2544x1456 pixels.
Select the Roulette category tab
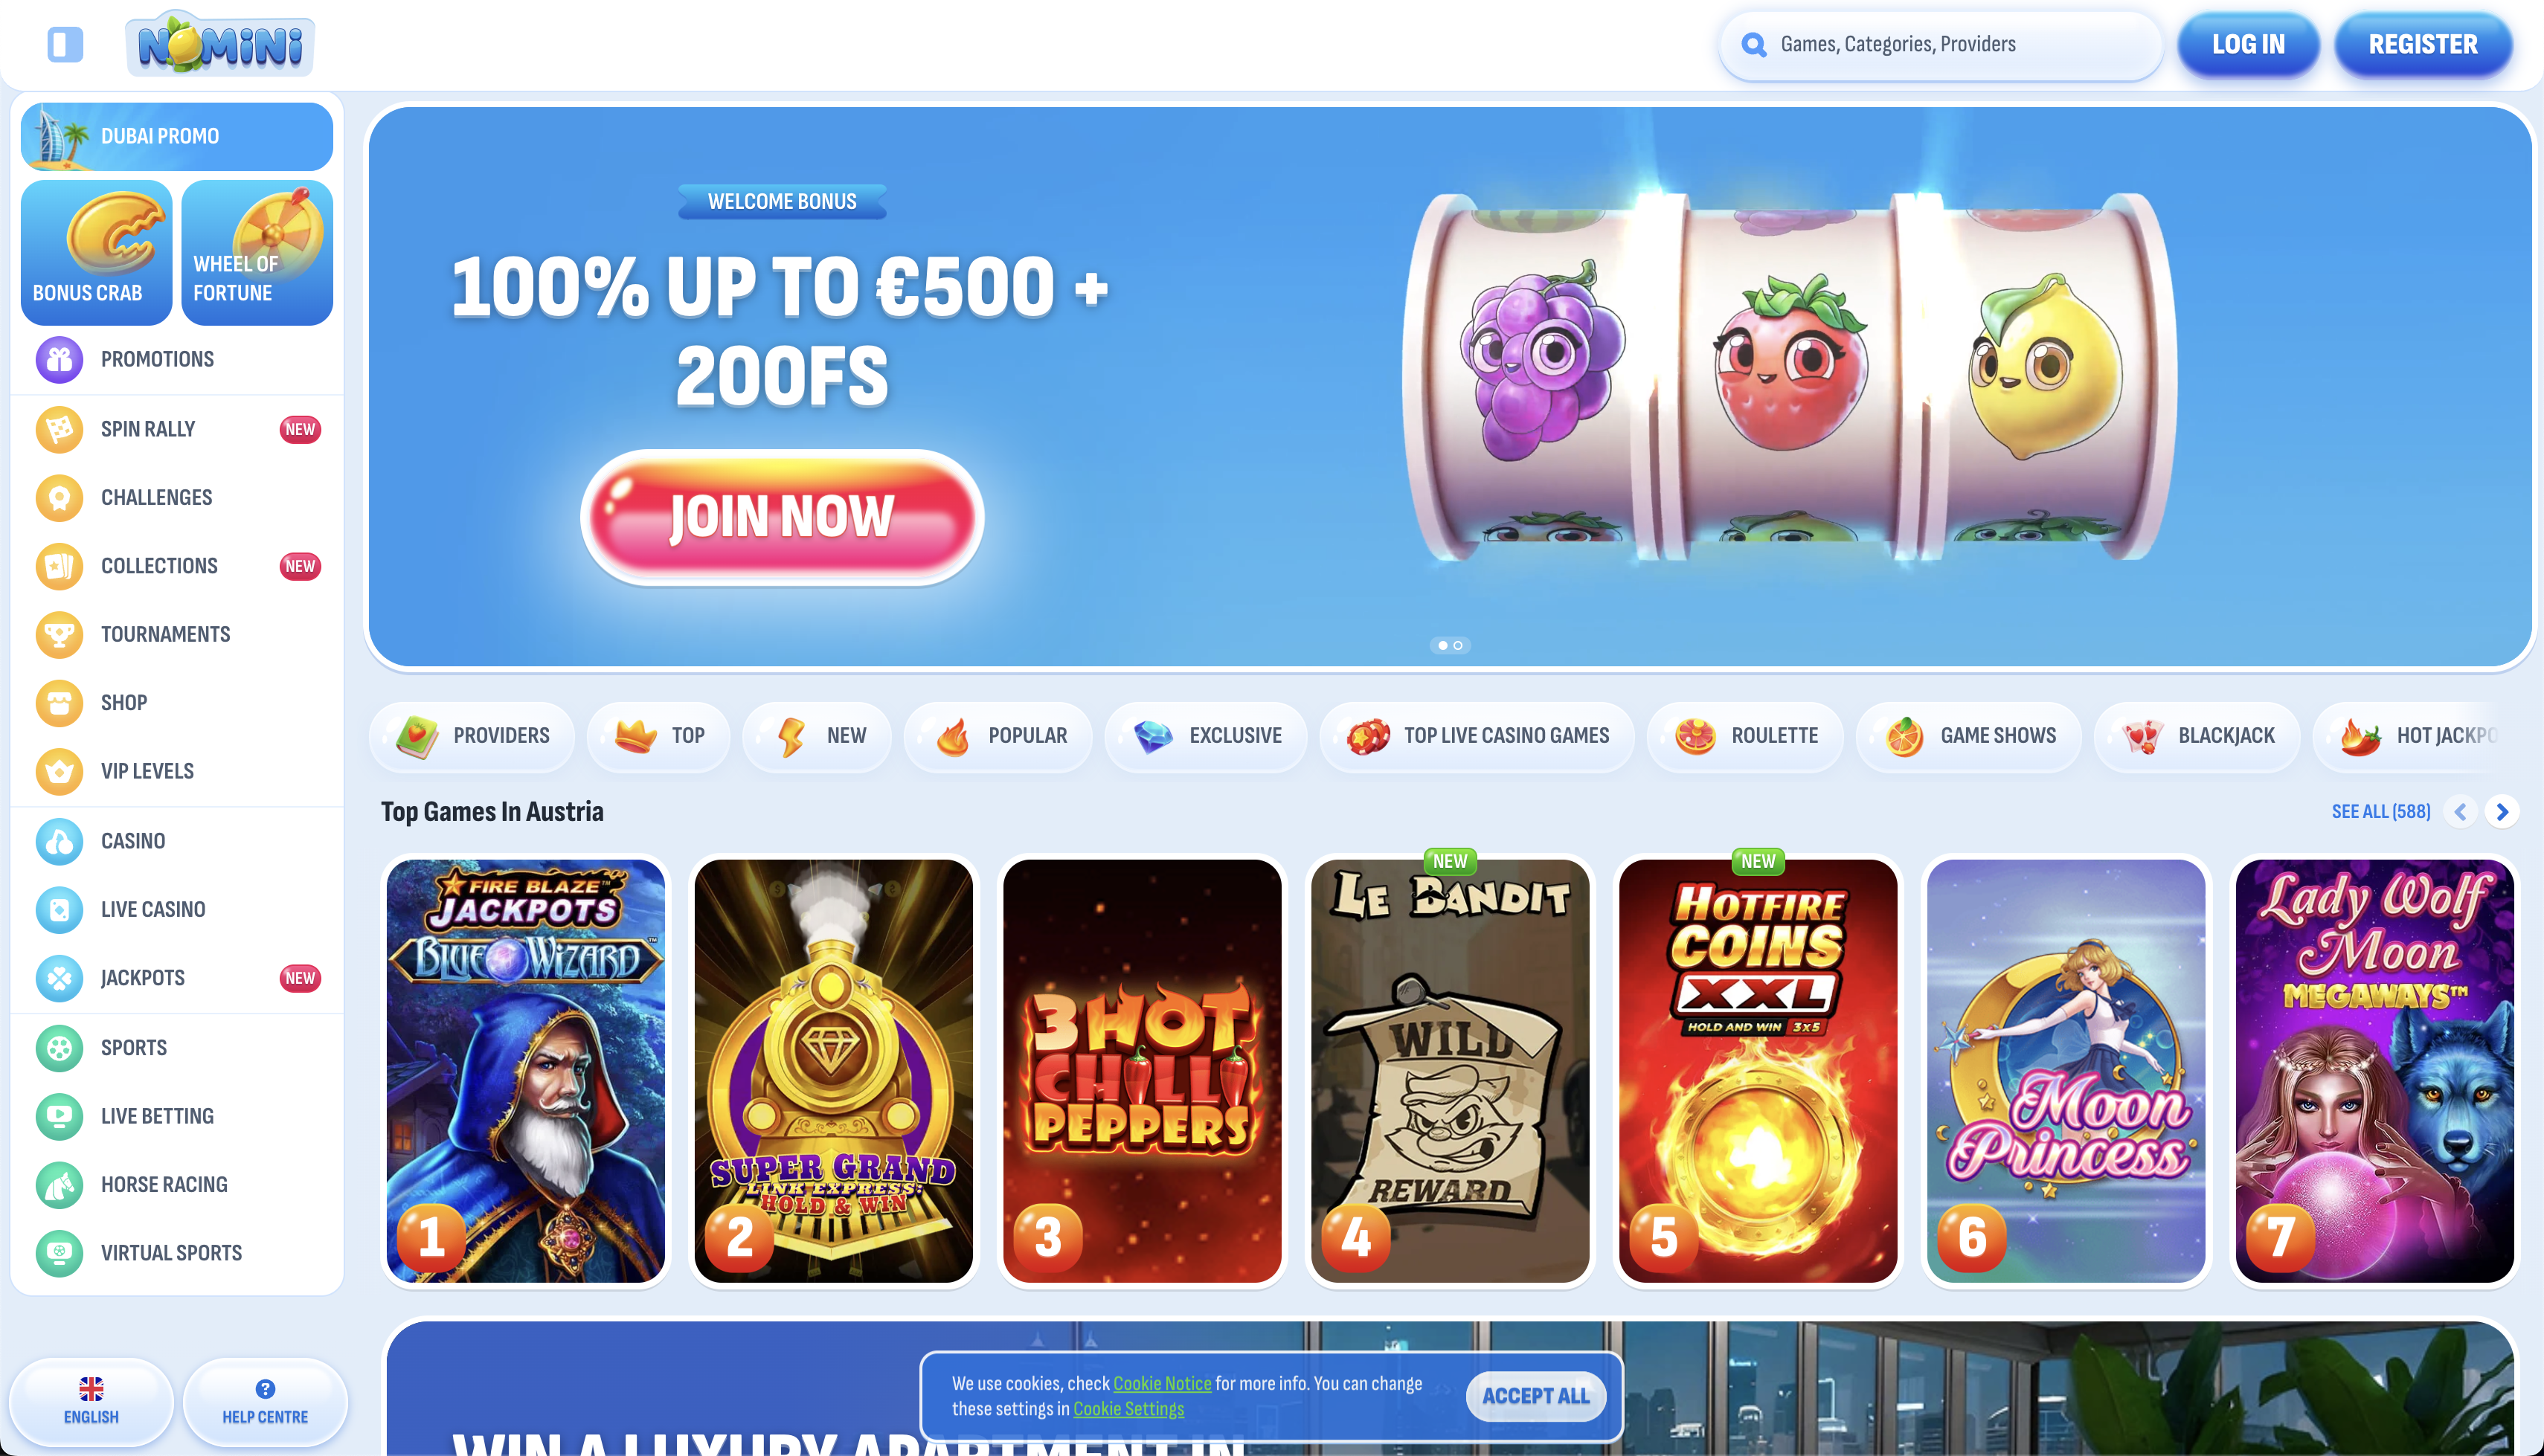(x=1746, y=736)
